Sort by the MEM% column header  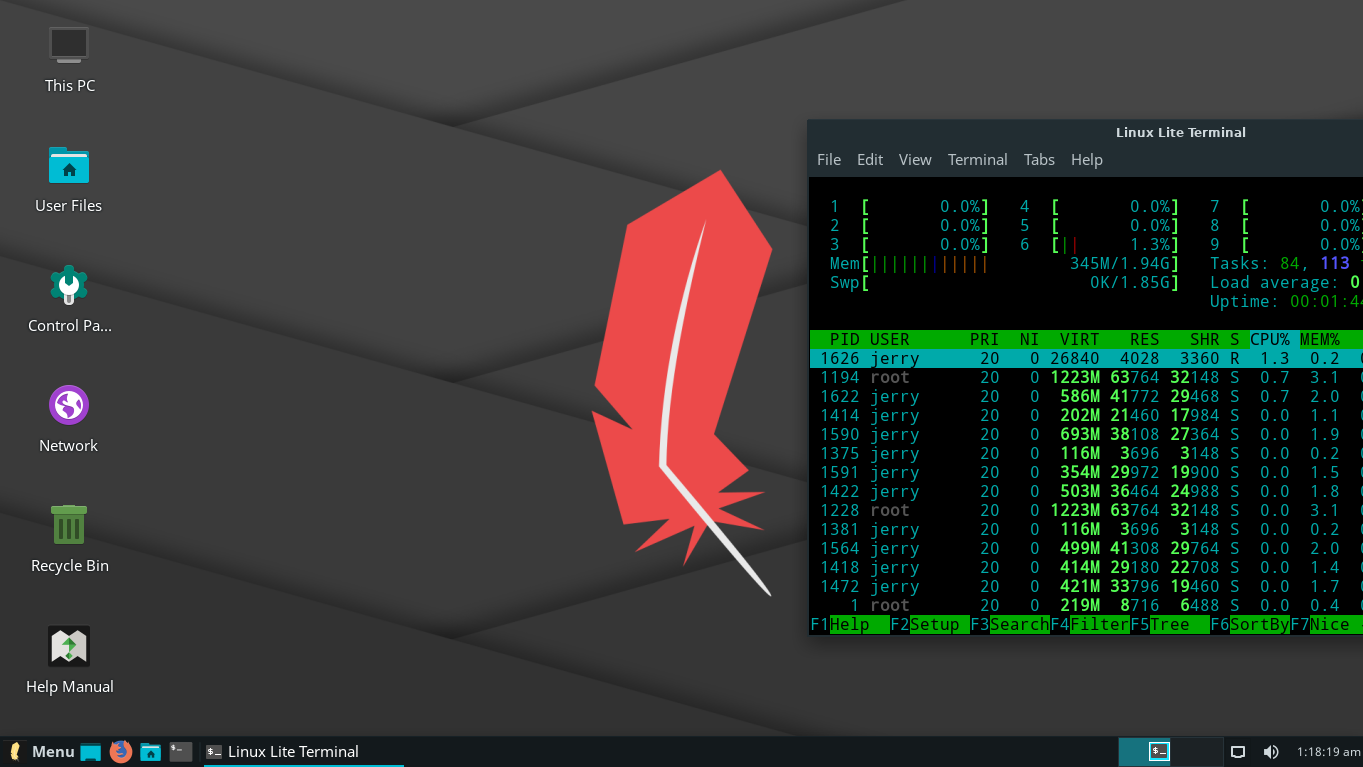pyautogui.click(x=1320, y=340)
